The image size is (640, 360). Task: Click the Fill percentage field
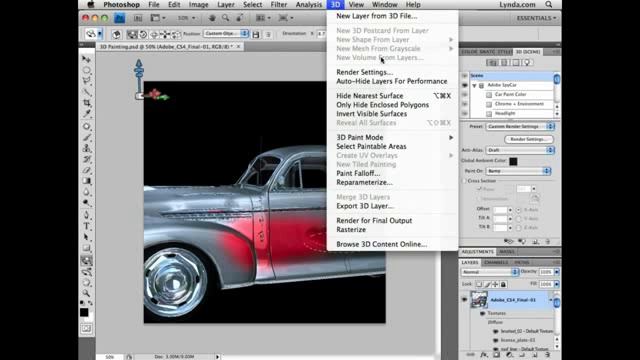(x=546, y=284)
